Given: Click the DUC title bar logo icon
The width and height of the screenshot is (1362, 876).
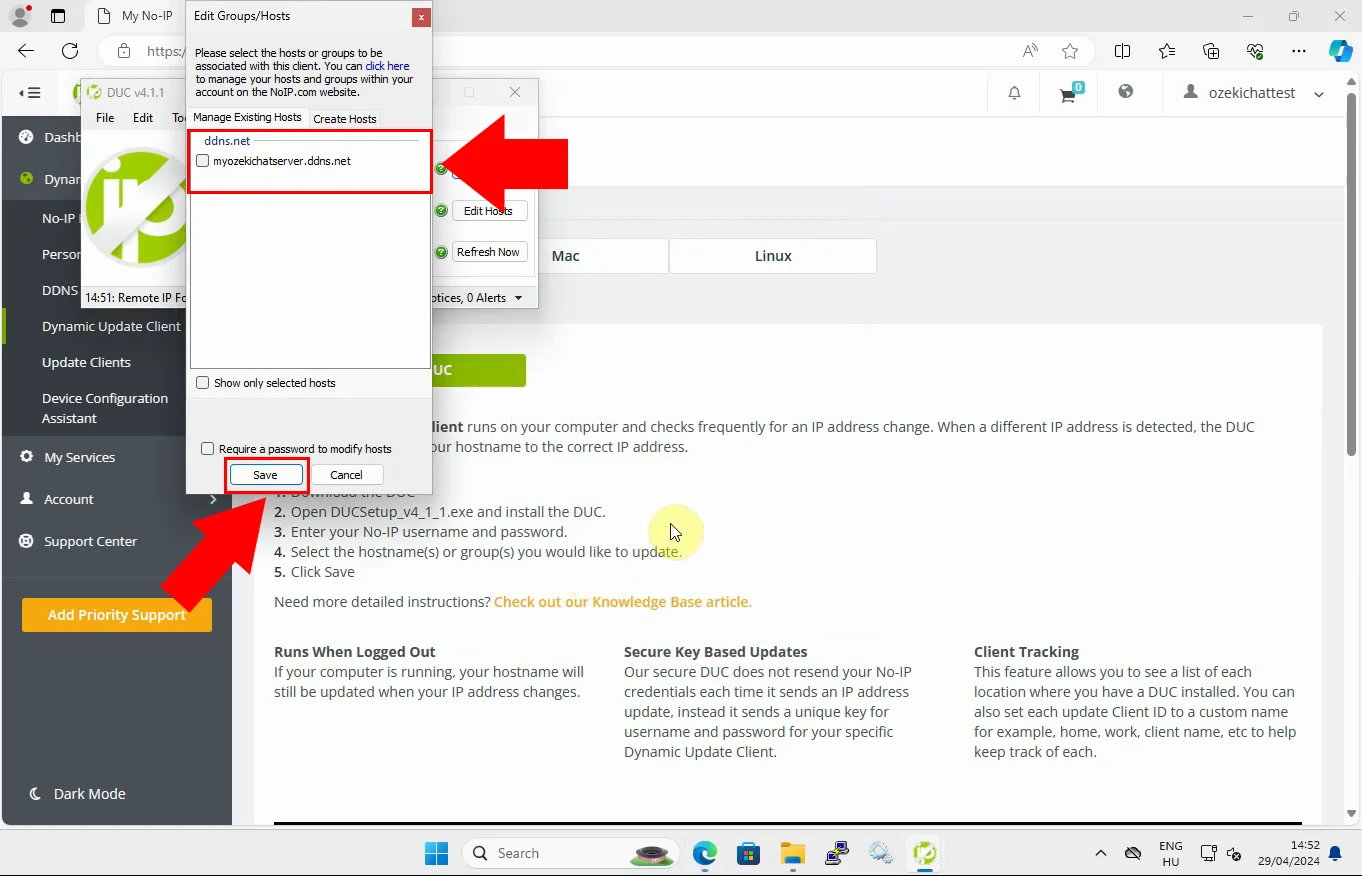Looking at the screenshot, I should (x=94, y=92).
